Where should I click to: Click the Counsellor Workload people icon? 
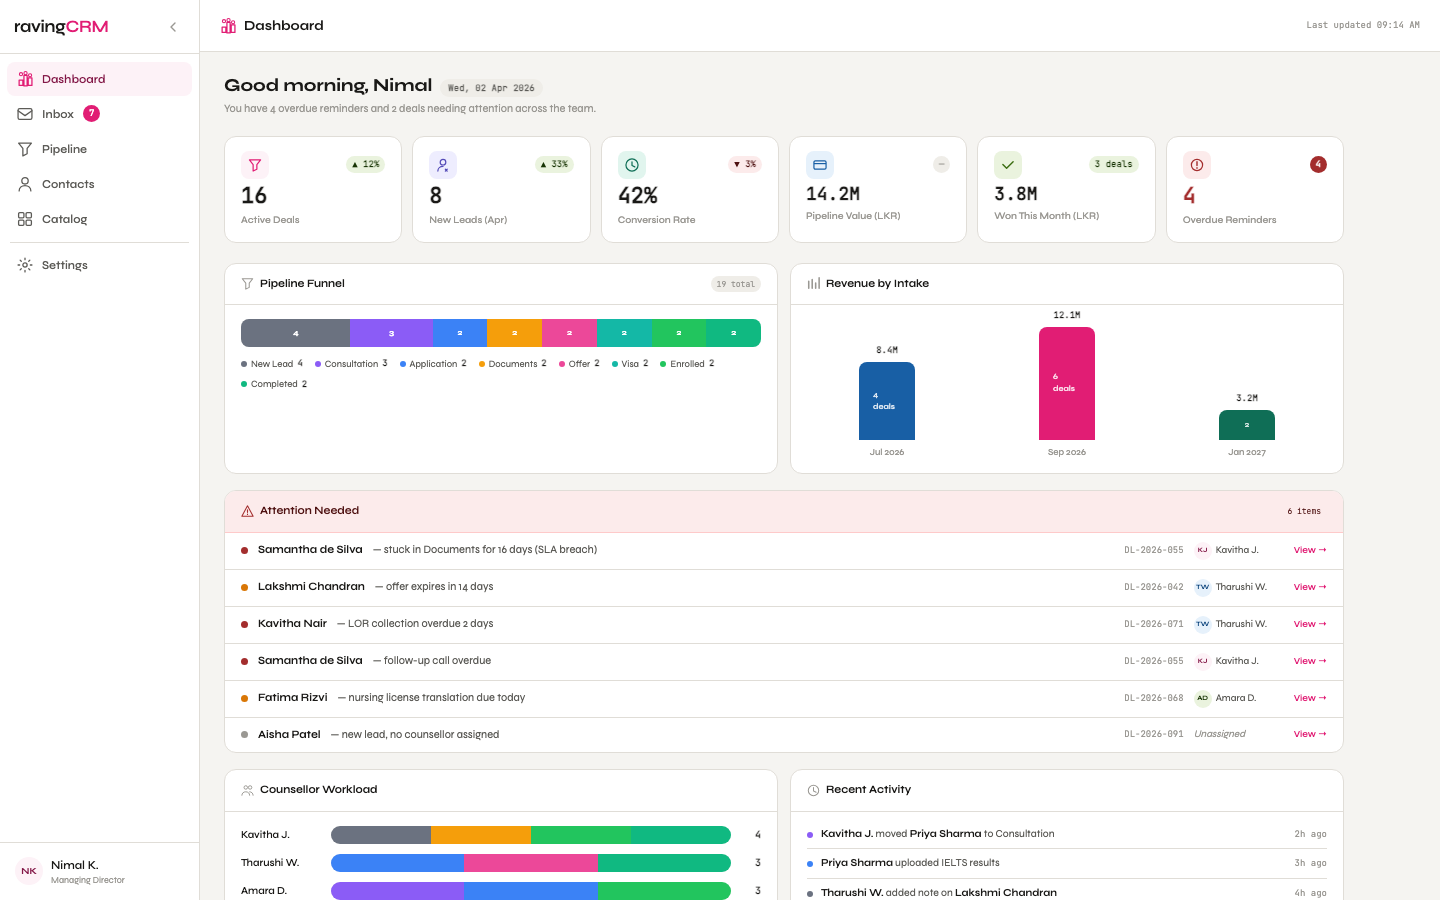247,789
